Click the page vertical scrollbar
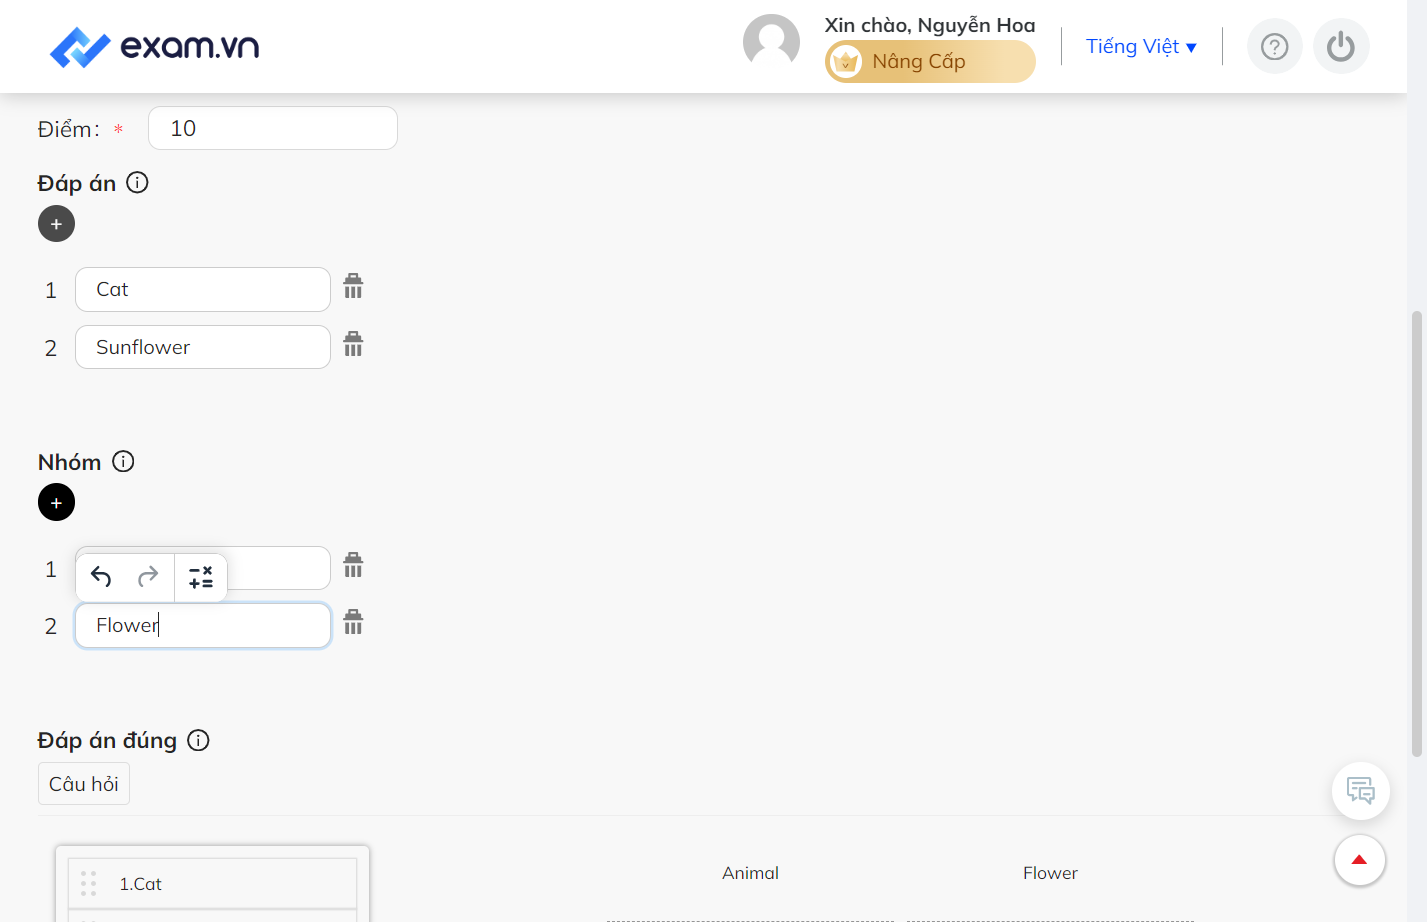1427x922 pixels. pyautogui.click(x=1416, y=534)
